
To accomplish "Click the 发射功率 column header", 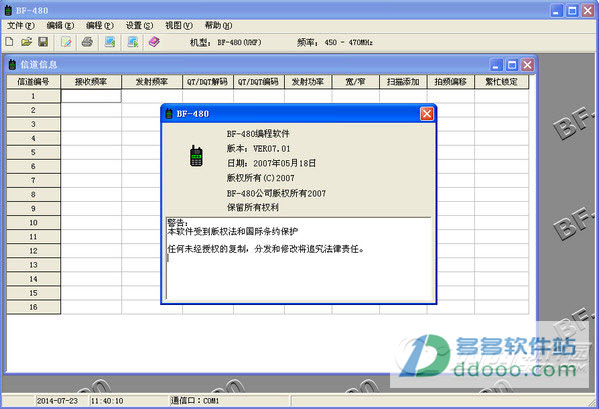I will [x=308, y=82].
